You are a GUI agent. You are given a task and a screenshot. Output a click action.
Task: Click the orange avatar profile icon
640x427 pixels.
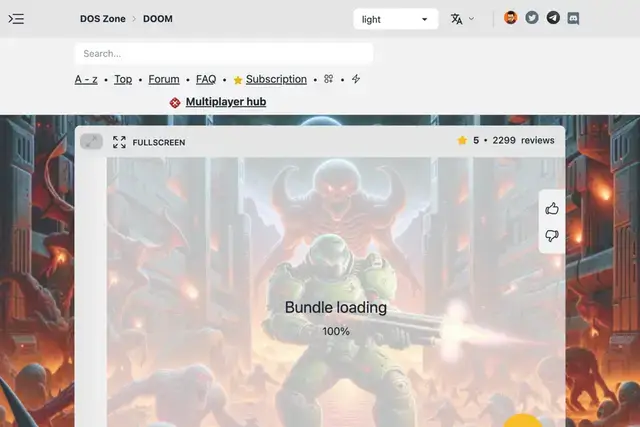tap(510, 18)
